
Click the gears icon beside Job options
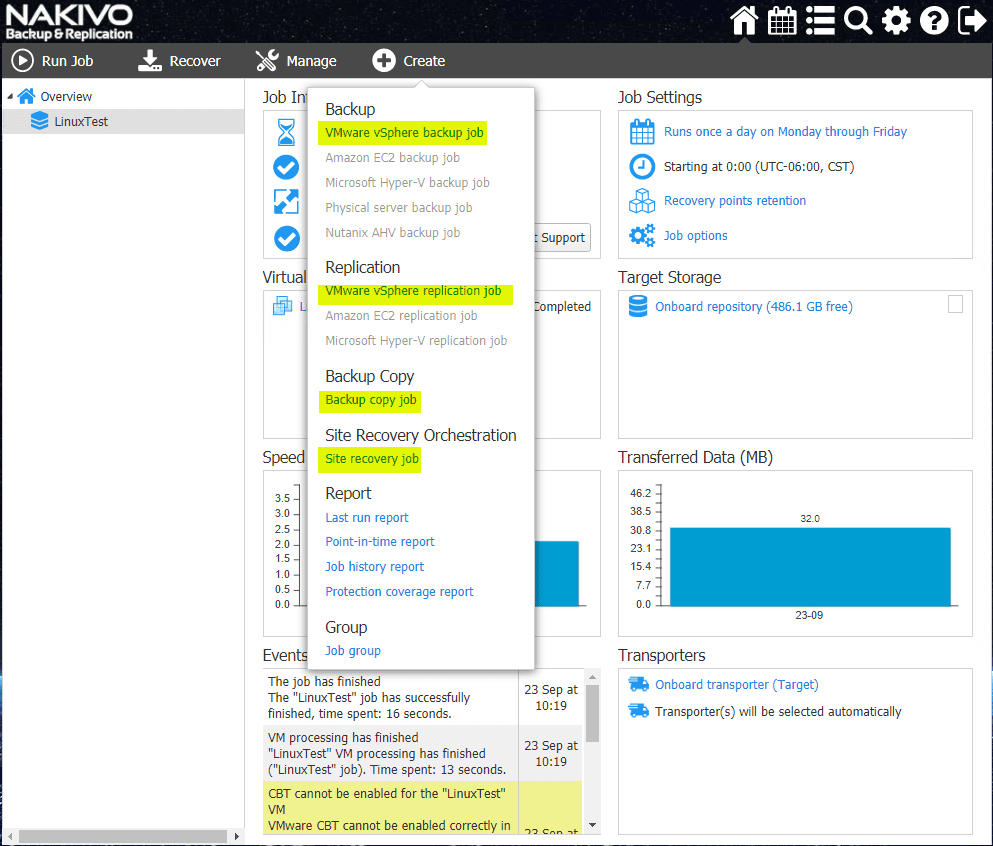click(642, 236)
